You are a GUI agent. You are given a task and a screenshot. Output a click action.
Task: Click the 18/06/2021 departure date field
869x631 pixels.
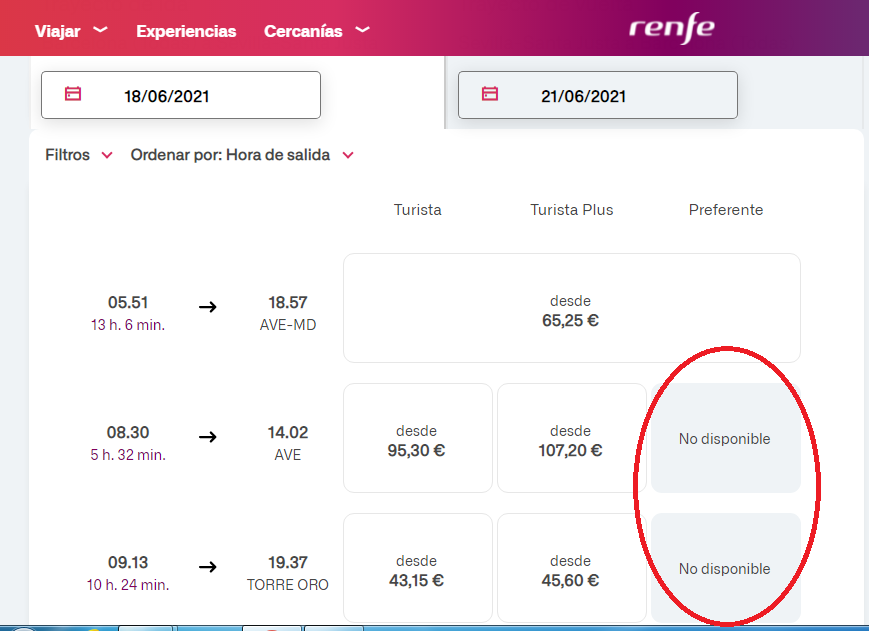coord(181,95)
